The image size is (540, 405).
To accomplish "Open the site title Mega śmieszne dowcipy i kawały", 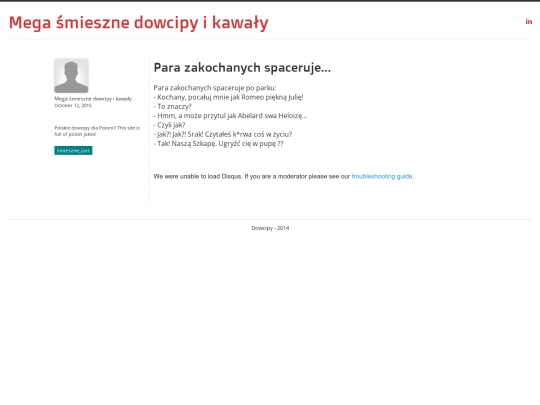I will click(x=138, y=23).
